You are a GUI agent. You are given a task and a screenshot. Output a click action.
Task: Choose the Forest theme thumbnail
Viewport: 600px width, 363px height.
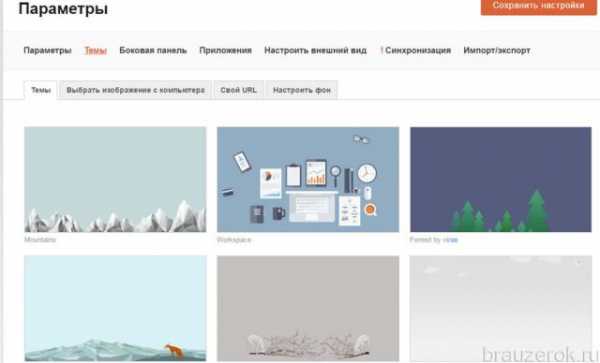501,179
